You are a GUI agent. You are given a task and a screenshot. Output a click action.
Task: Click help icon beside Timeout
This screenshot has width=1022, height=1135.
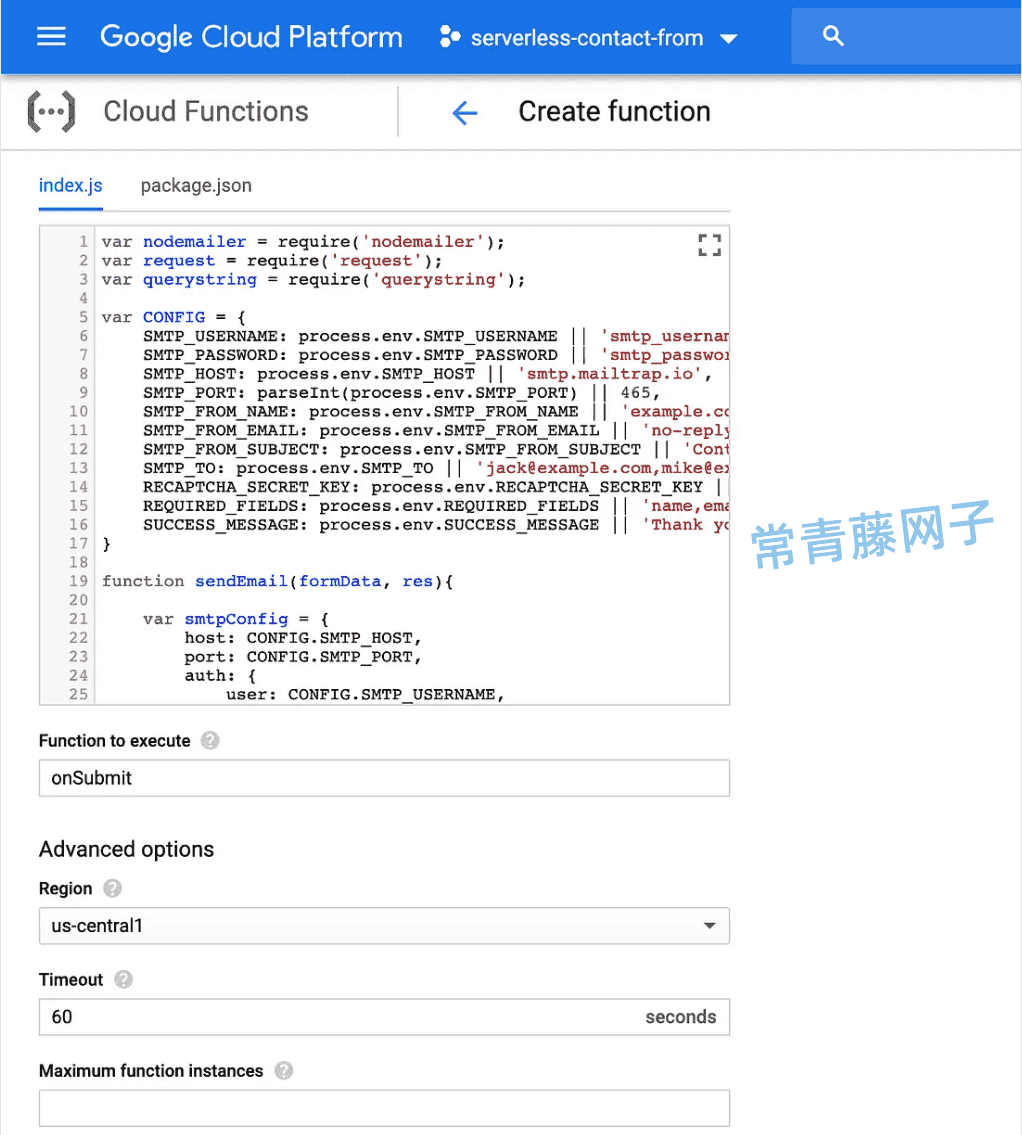coord(124,979)
